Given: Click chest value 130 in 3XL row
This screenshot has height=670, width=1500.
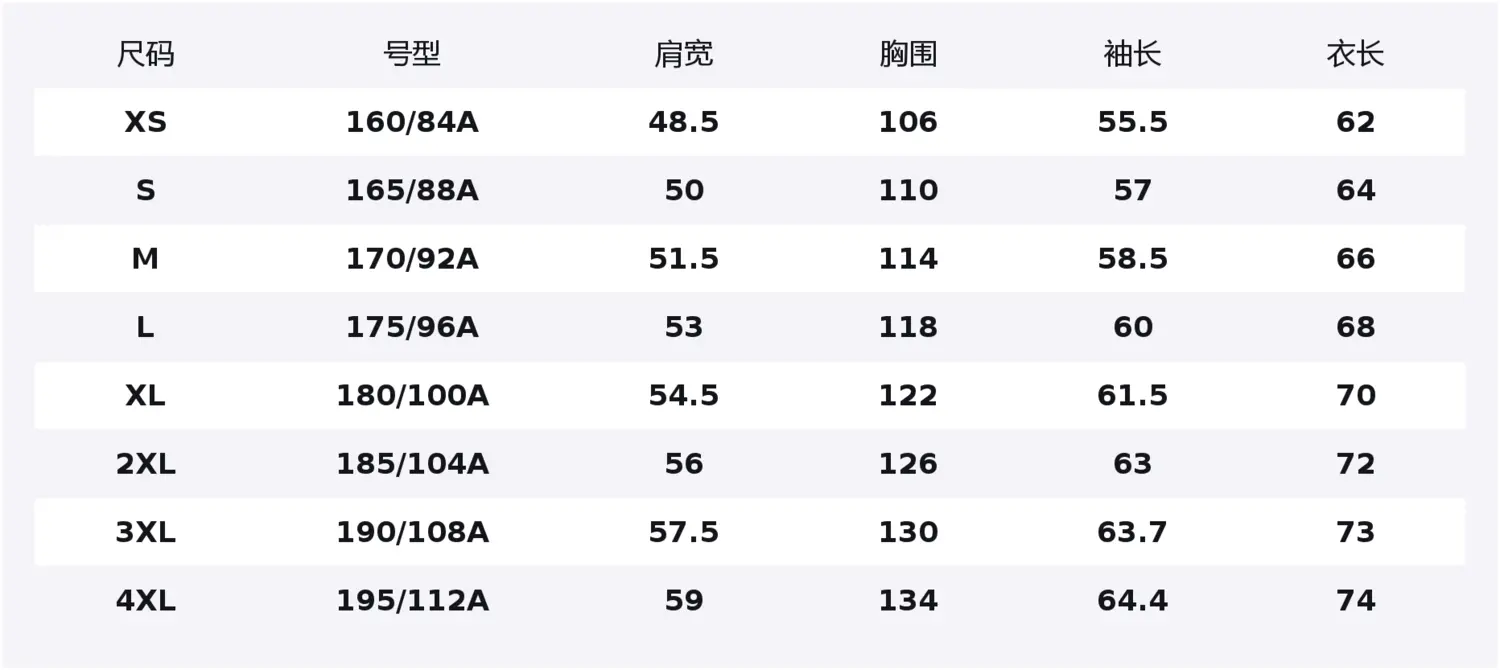Looking at the screenshot, I should point(908,532).
